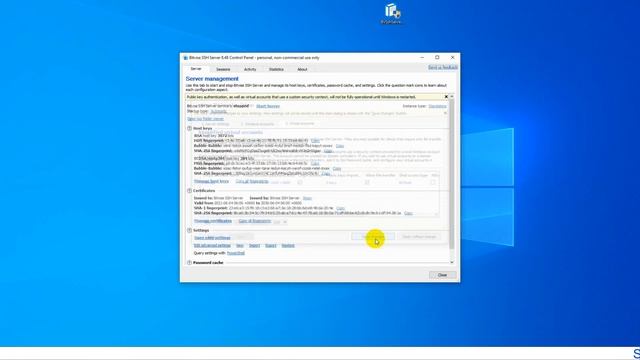Click the Server management heading
Image resolution: width=640 pixels, height=360 pixels.
[212, 79]
